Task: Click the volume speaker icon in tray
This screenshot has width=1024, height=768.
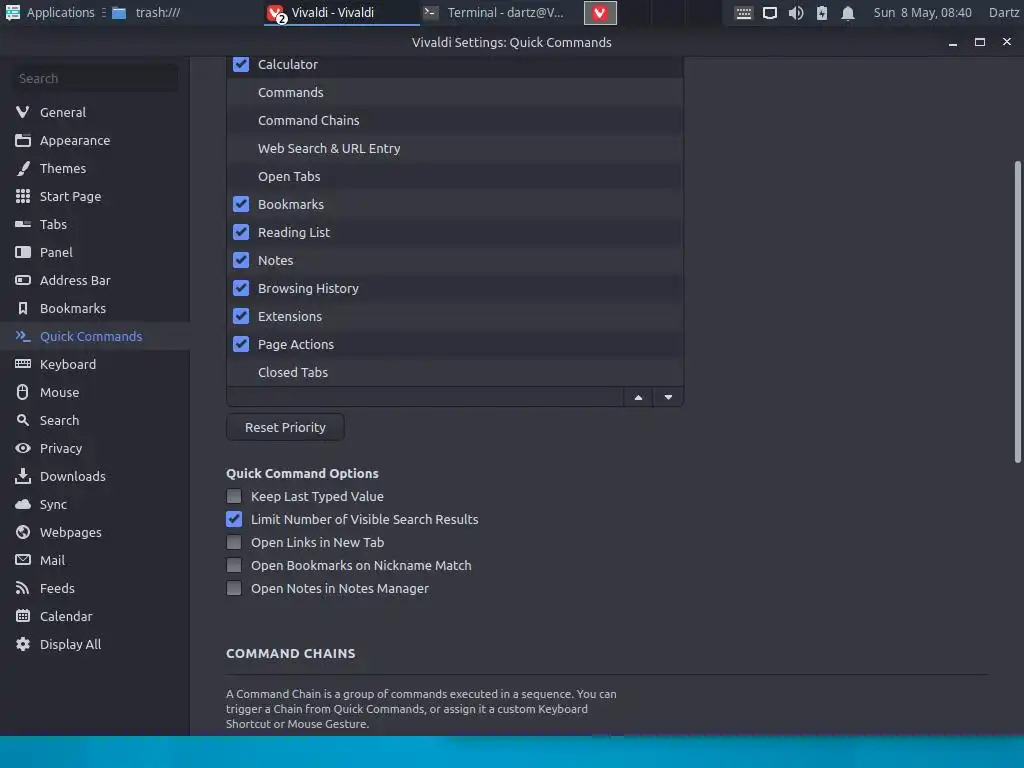Action: [795, 13]
